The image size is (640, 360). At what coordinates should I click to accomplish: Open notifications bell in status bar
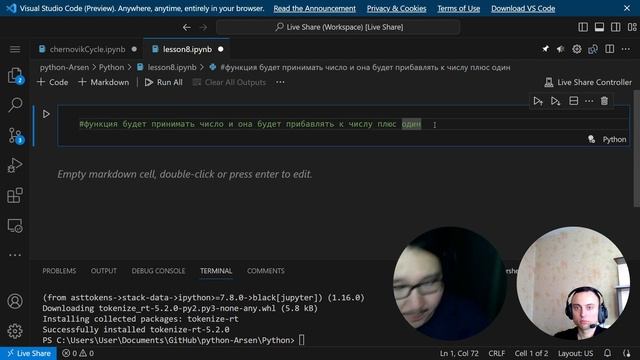tap(607, 353)
